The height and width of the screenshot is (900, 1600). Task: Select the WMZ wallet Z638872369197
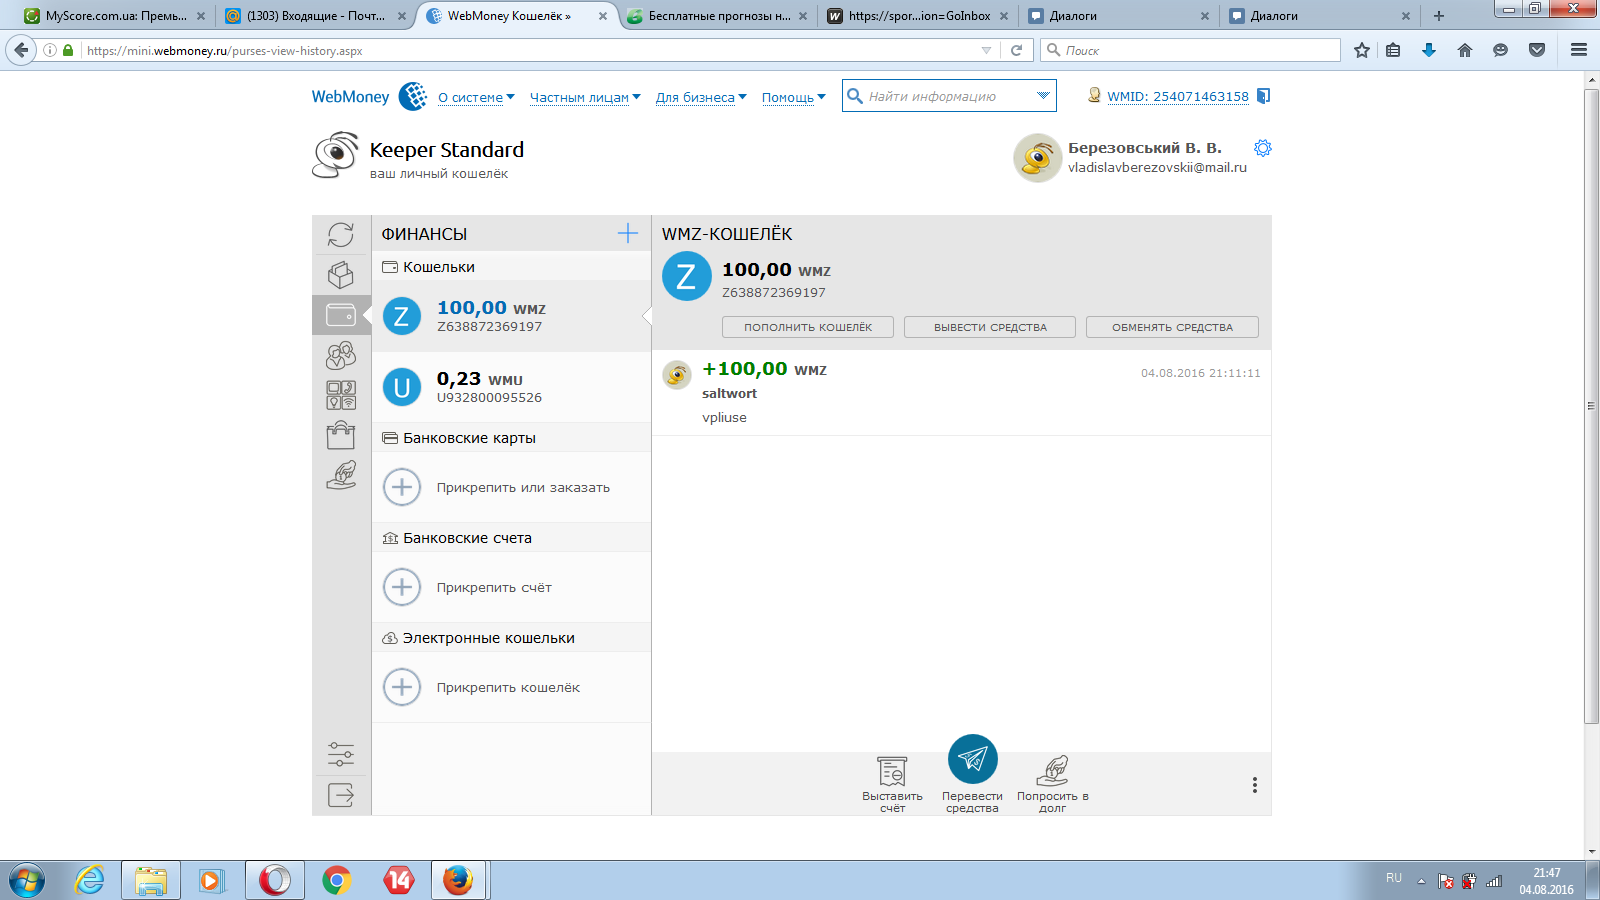coord(511,316)
